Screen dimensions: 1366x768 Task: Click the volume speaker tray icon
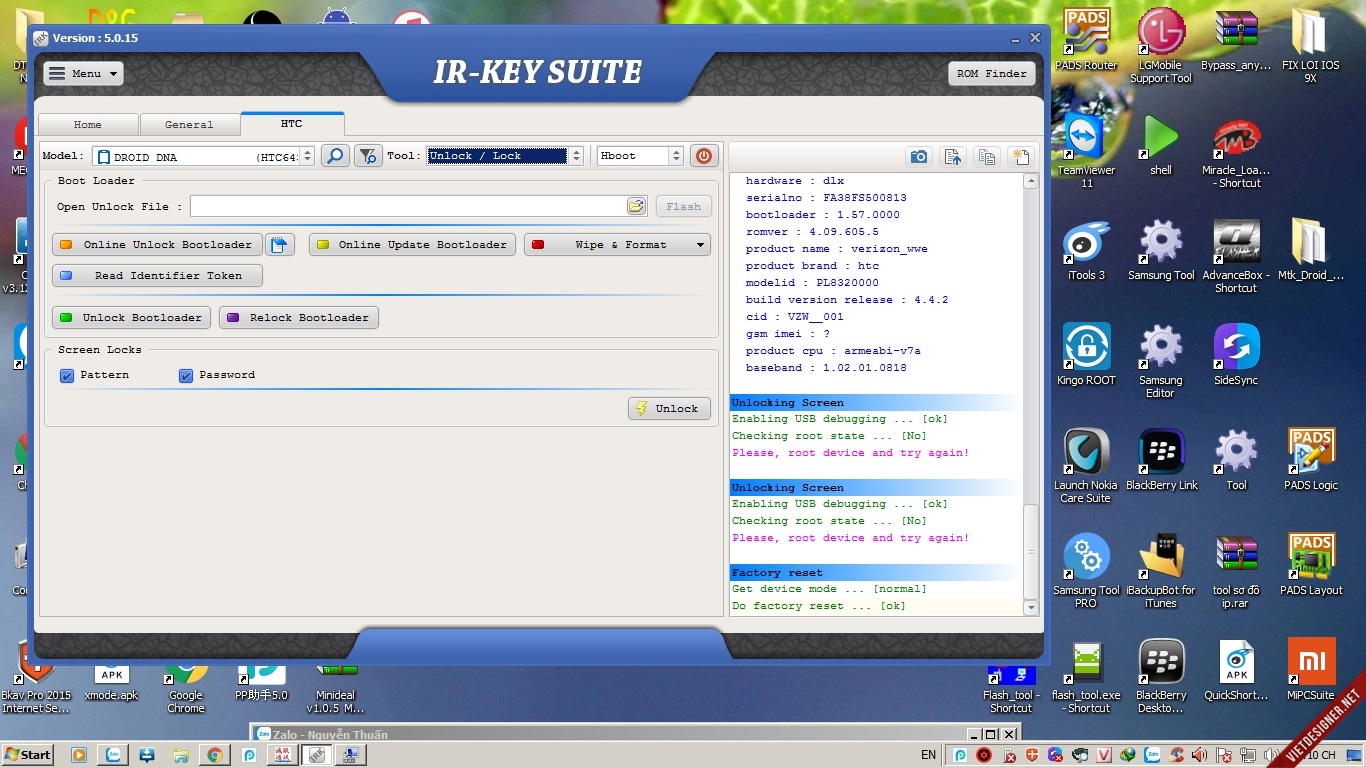point(1199,755)
